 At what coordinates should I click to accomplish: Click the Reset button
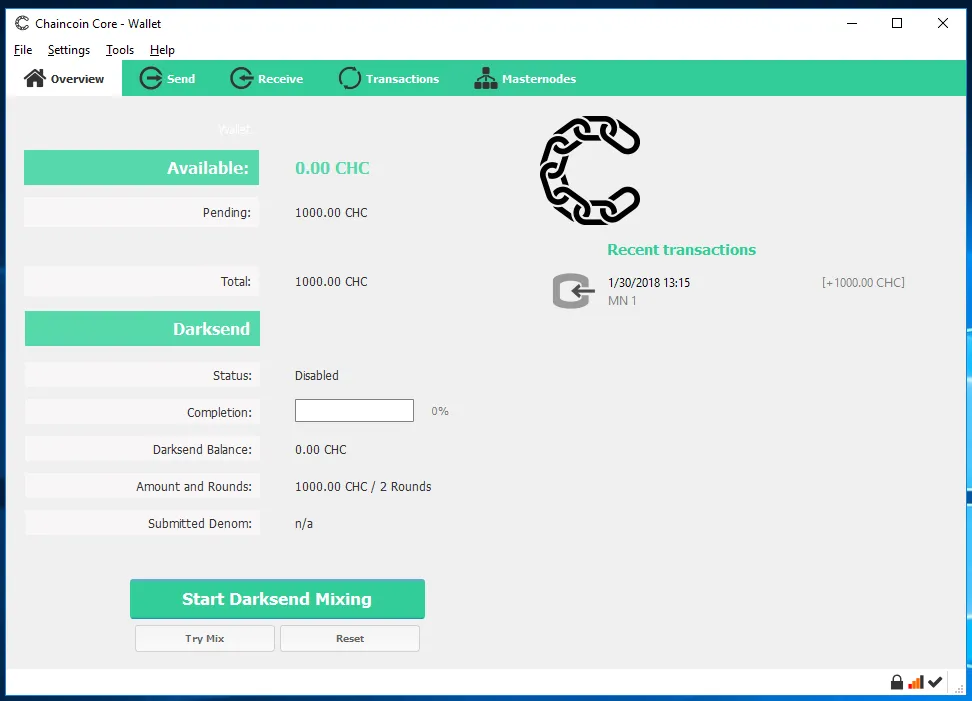tap(350, 638)
